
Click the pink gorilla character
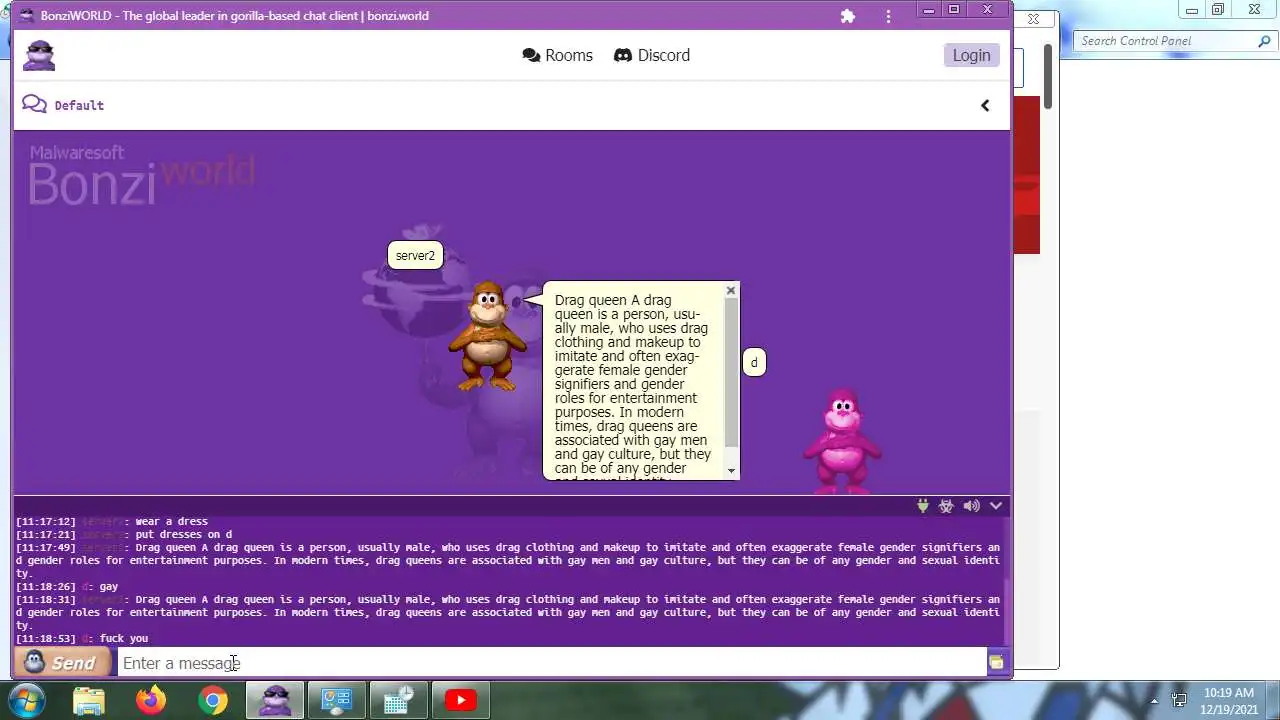[842, 441]
